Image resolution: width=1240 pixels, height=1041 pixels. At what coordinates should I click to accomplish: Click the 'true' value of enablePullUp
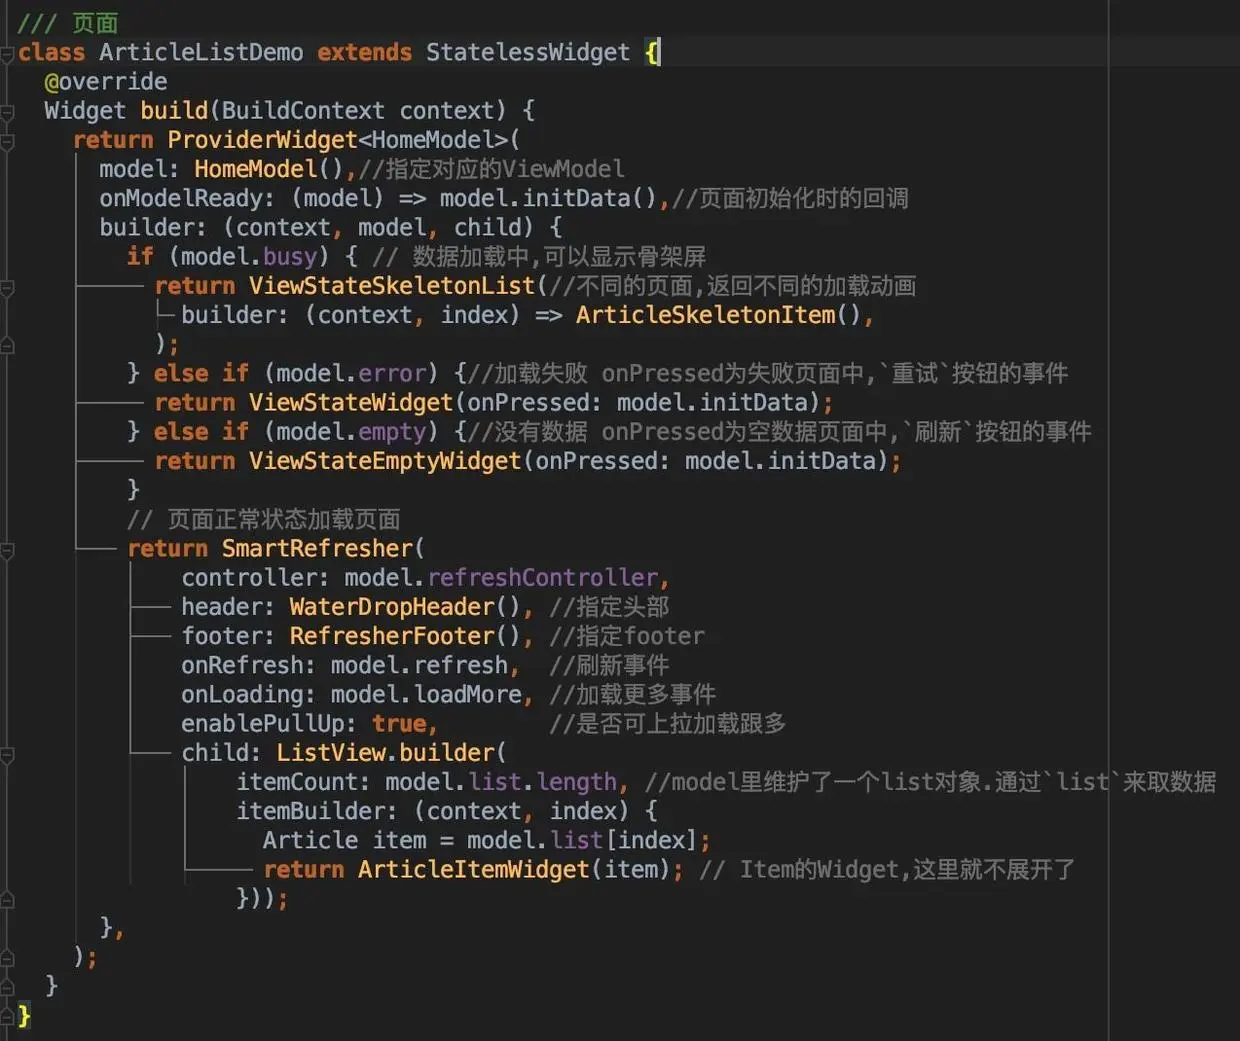(399, 724)
